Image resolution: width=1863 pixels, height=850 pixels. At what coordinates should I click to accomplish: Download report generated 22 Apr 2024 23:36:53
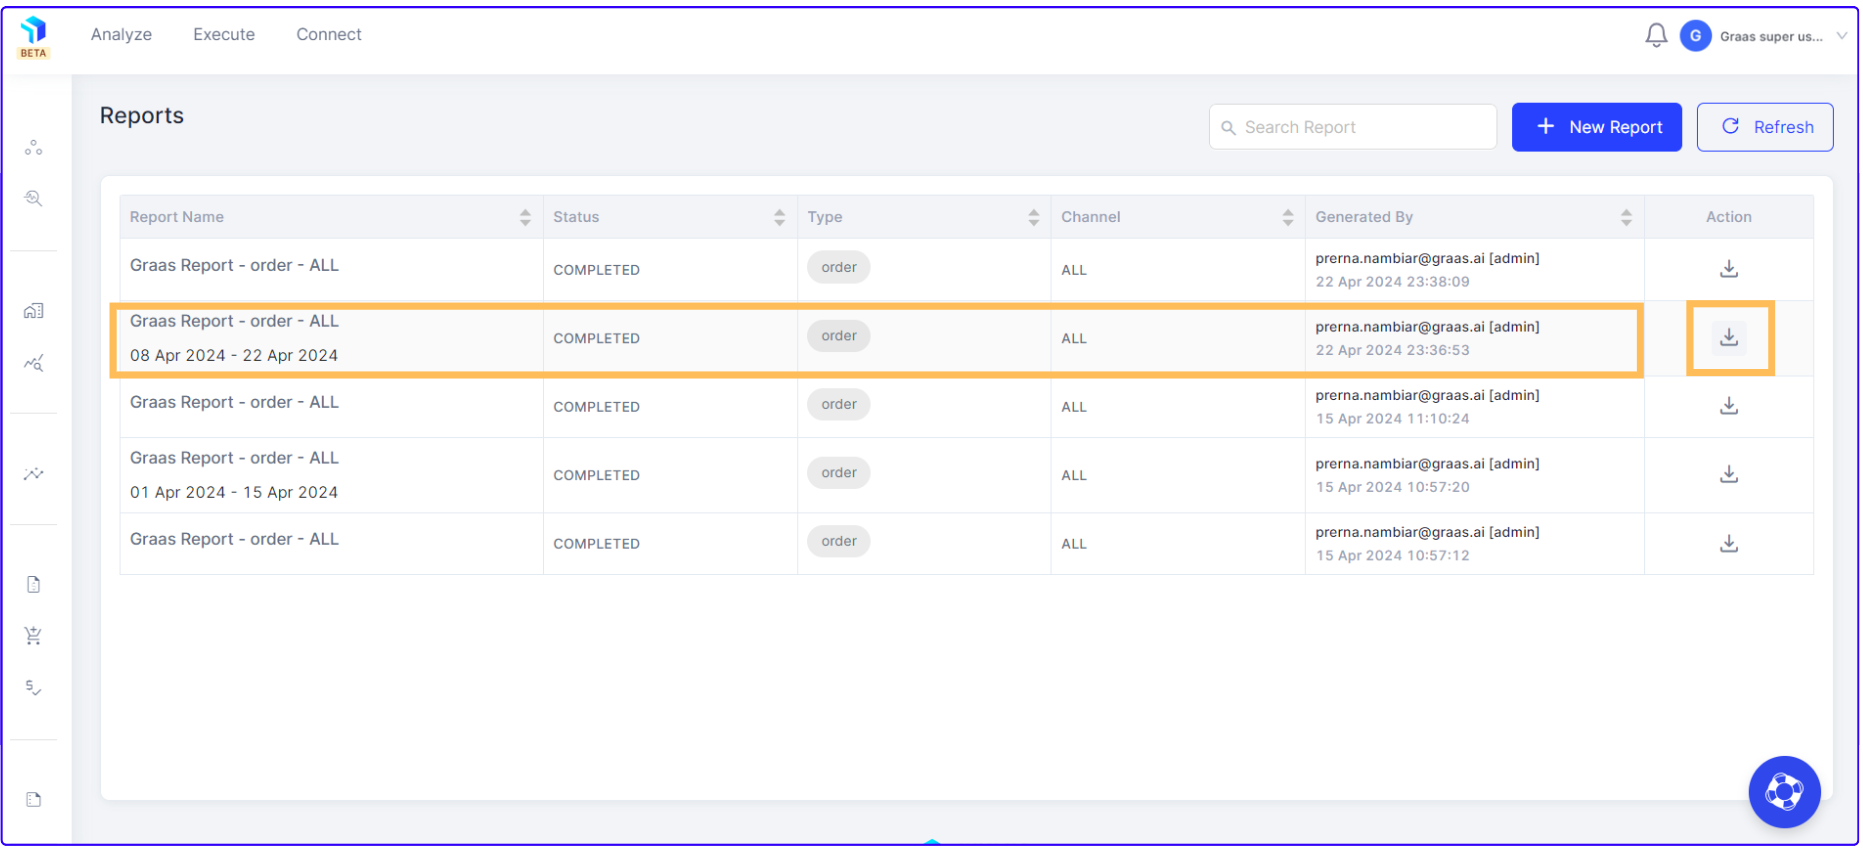tap(1728, 338)
